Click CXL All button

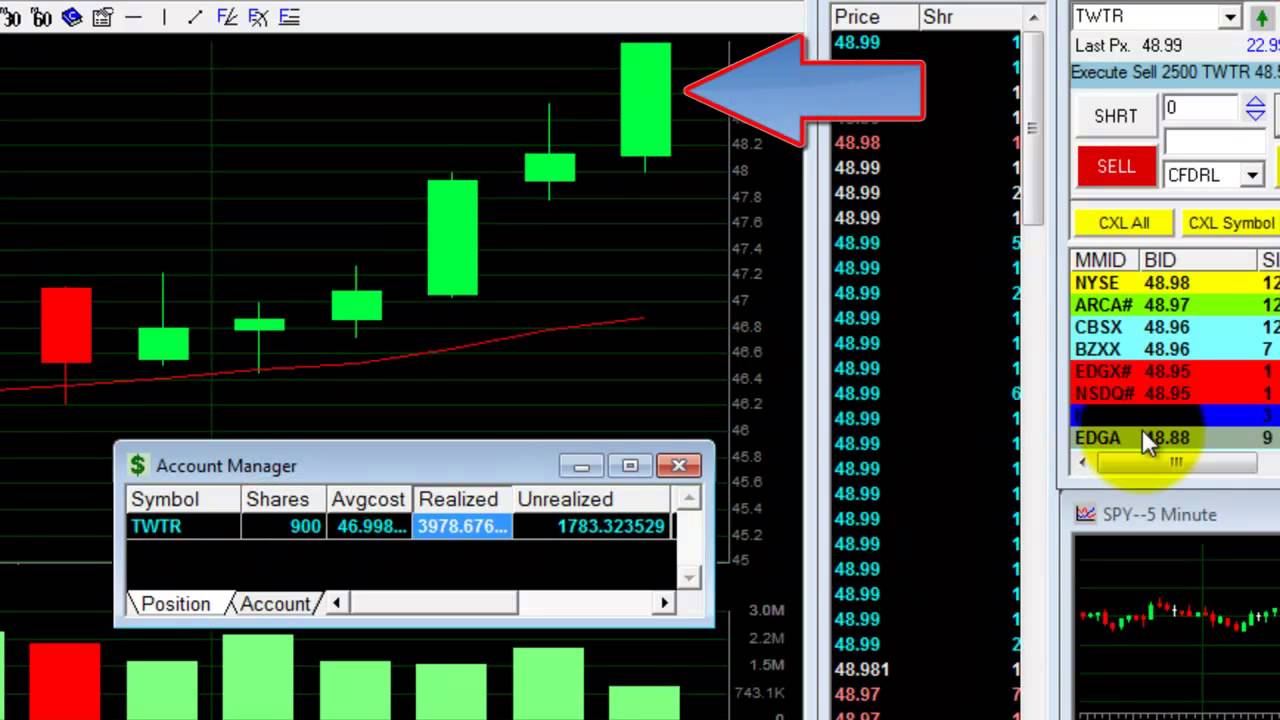point(1124,223)
